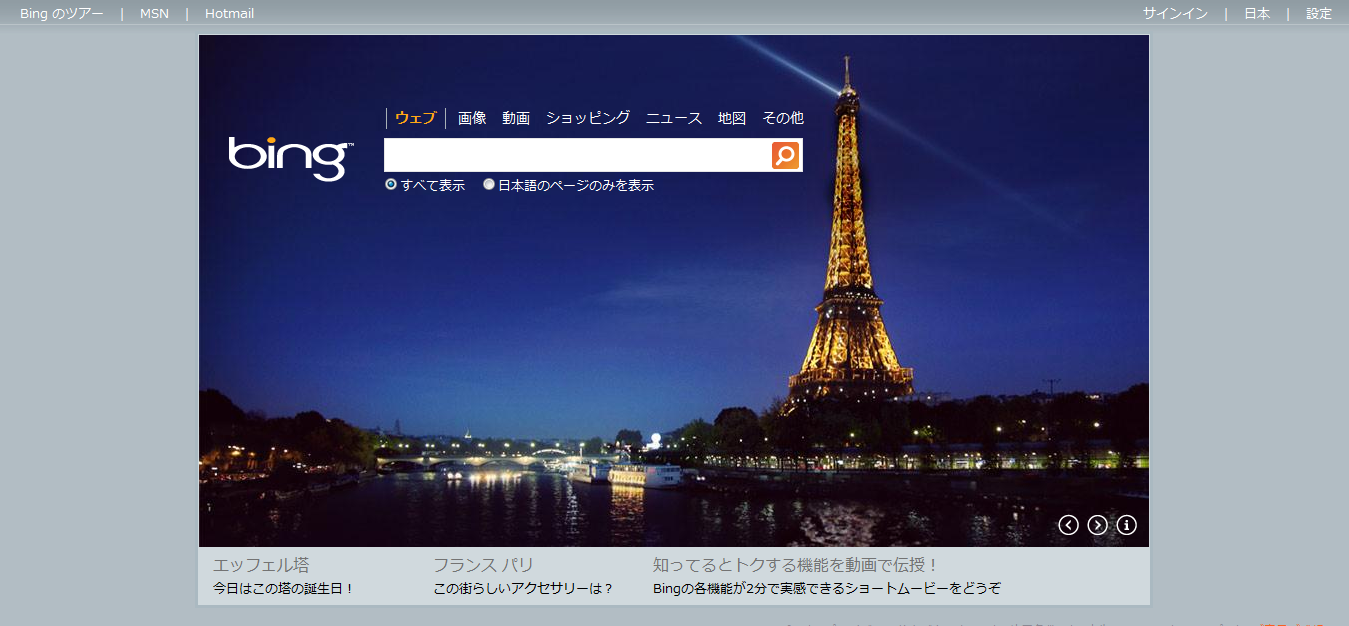This screenshot has height=626, width=1349.
Task: Open the image info icon
Action: click(x=1126, y=525)
